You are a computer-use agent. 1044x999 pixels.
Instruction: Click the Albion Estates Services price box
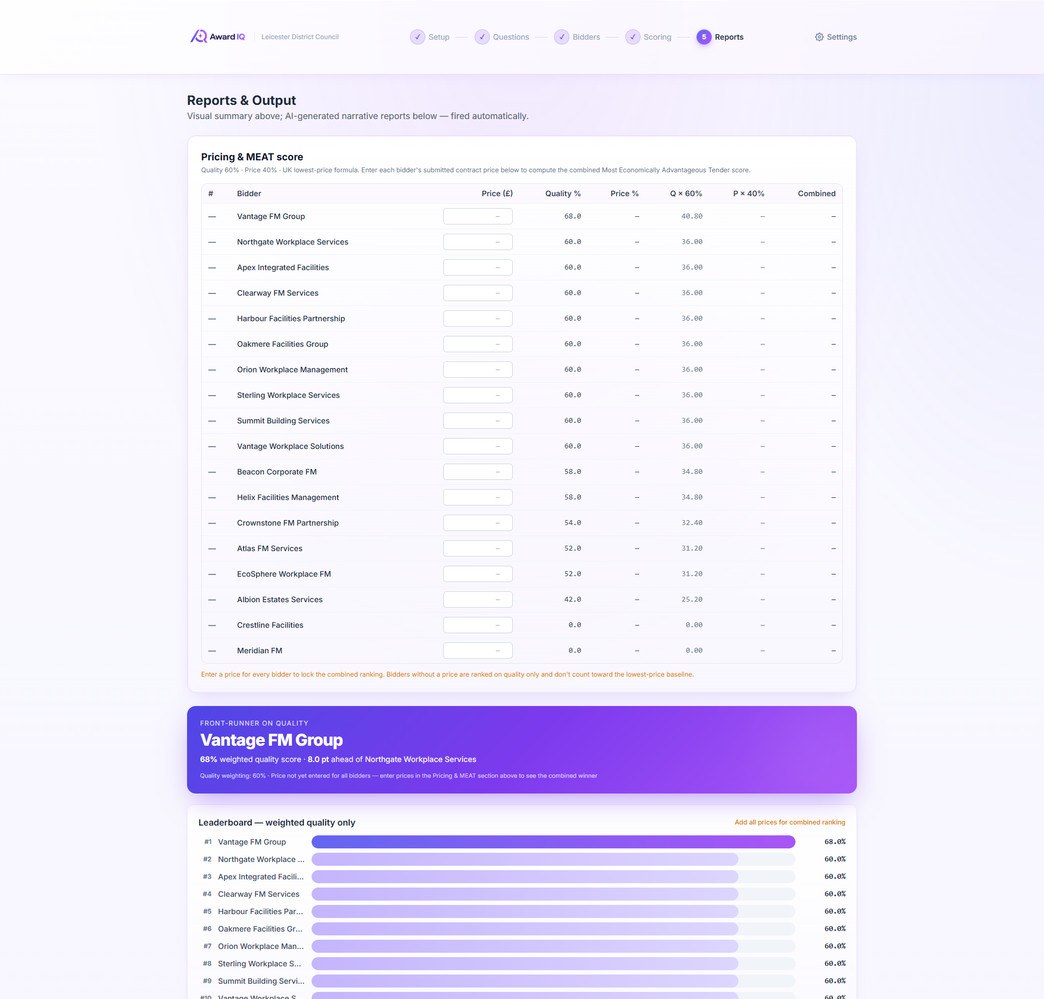tap(478, 600)
